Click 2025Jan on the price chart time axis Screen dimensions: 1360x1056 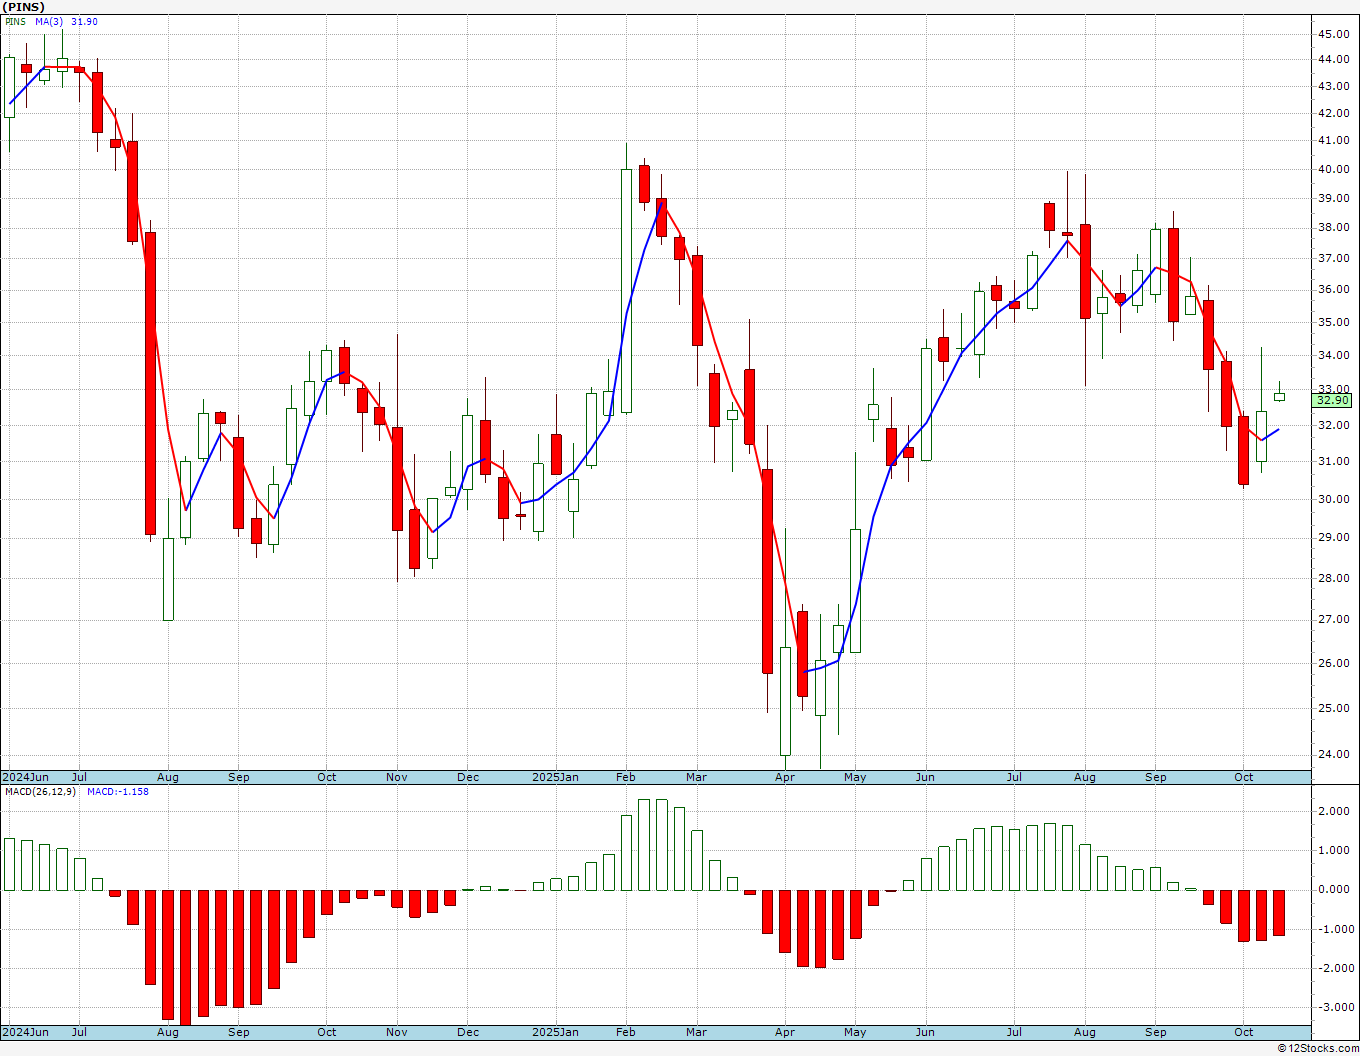pos(555,777)
